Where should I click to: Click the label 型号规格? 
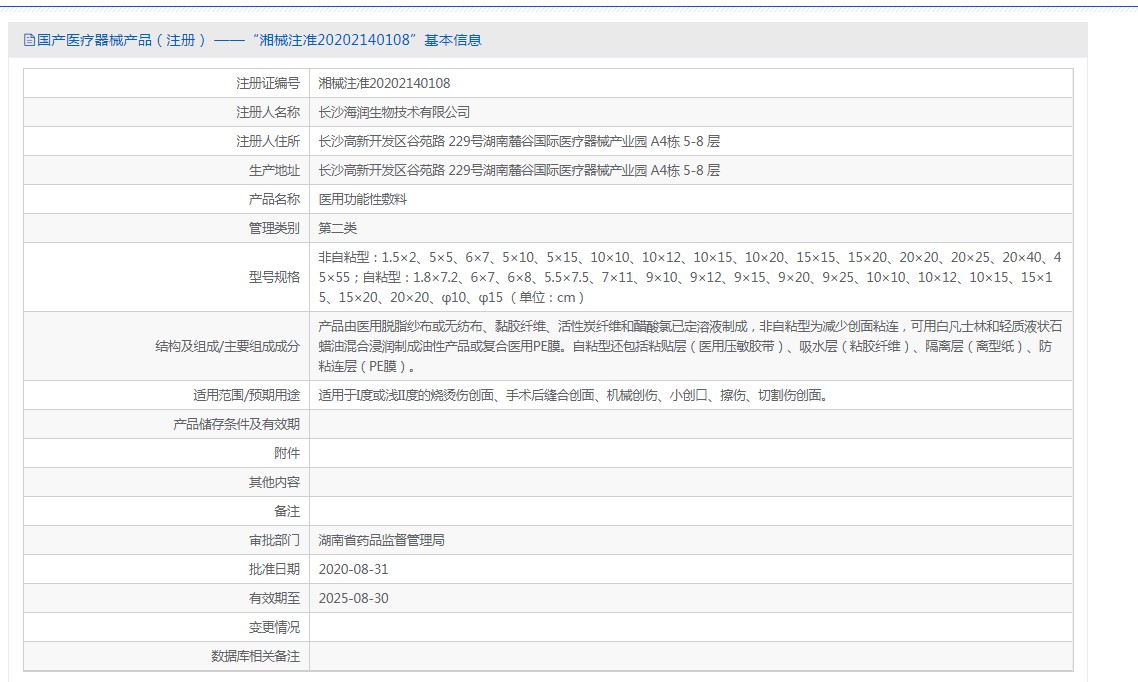[x=274, y=277]
